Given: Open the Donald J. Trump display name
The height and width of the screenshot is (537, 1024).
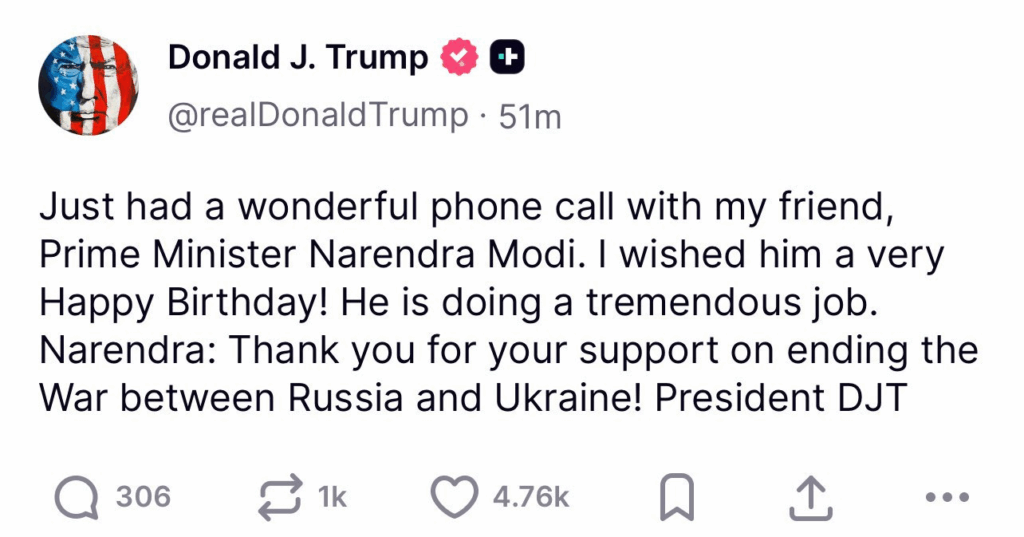Looking at the screenshot, I should pos(297,58).
